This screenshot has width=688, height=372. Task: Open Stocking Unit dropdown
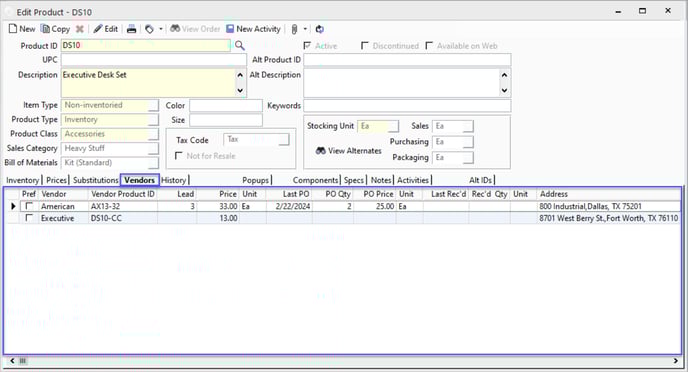point(394,126)
